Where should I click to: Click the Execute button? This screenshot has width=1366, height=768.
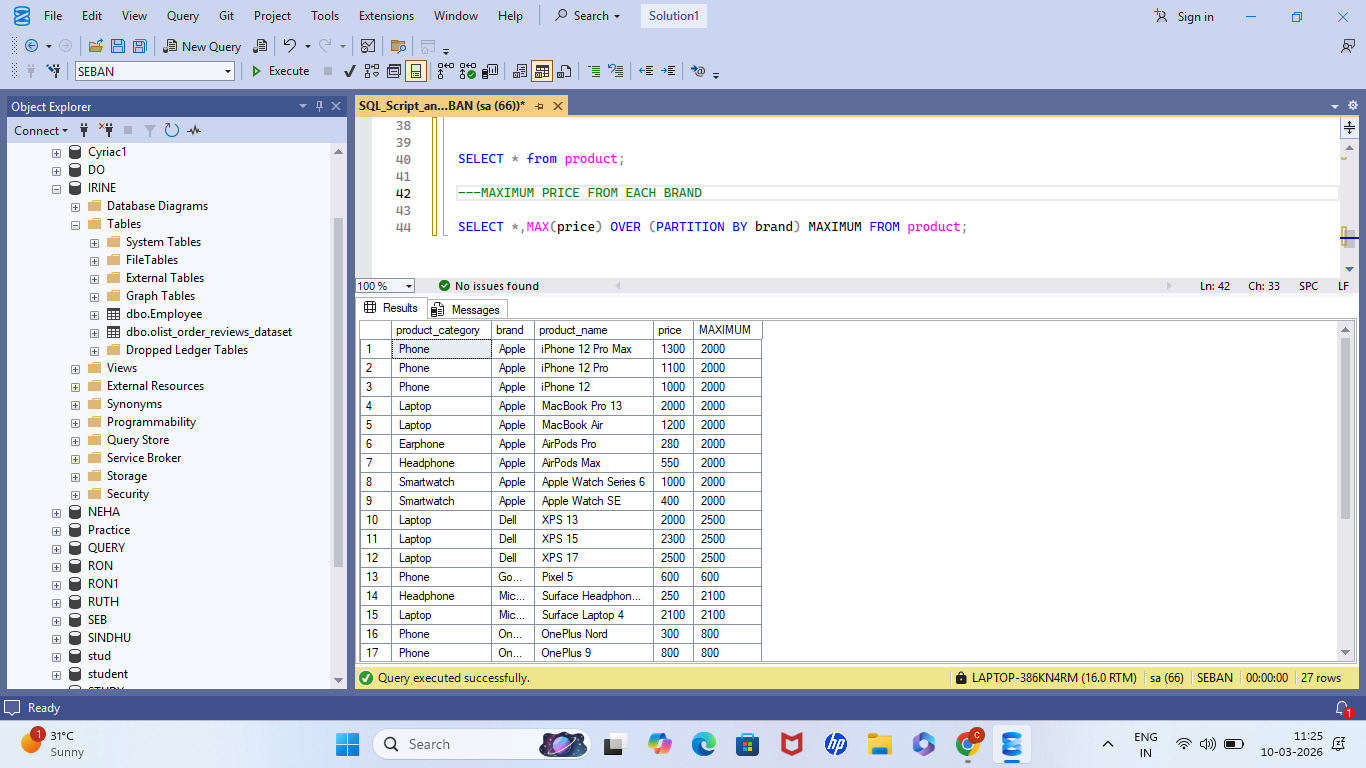pos(281,71)
